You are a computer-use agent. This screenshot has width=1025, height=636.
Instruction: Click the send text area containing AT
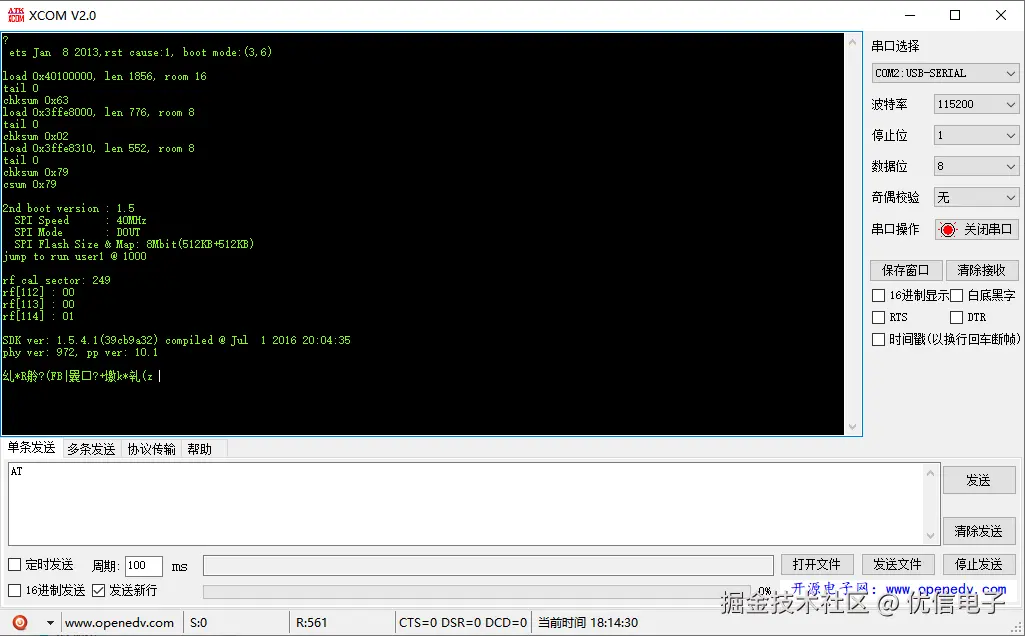[x=465, y=504]
